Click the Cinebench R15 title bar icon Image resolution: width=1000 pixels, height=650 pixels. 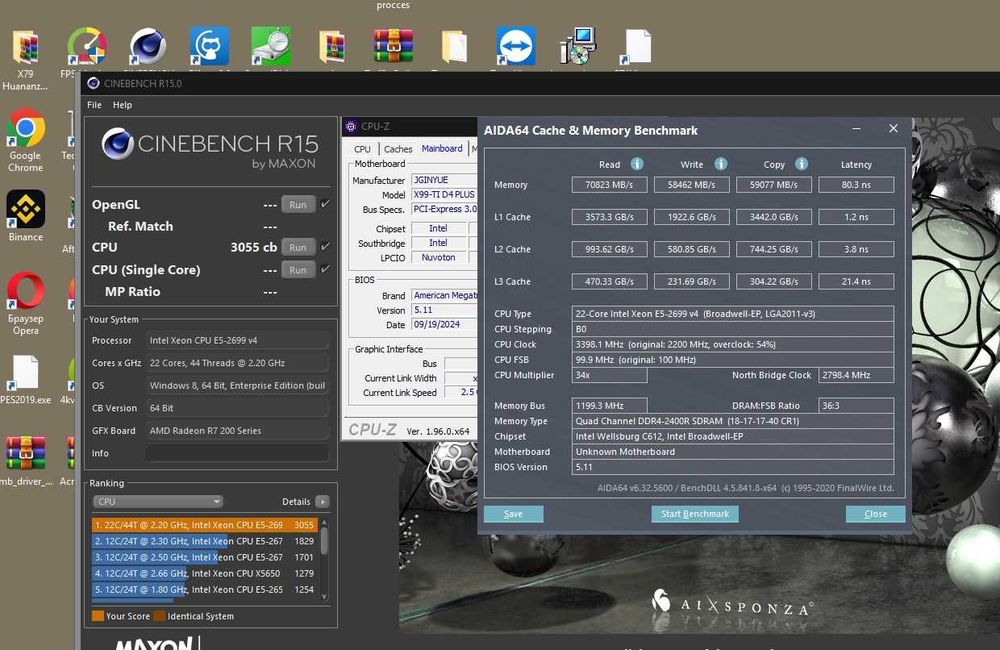coord(94,84)
